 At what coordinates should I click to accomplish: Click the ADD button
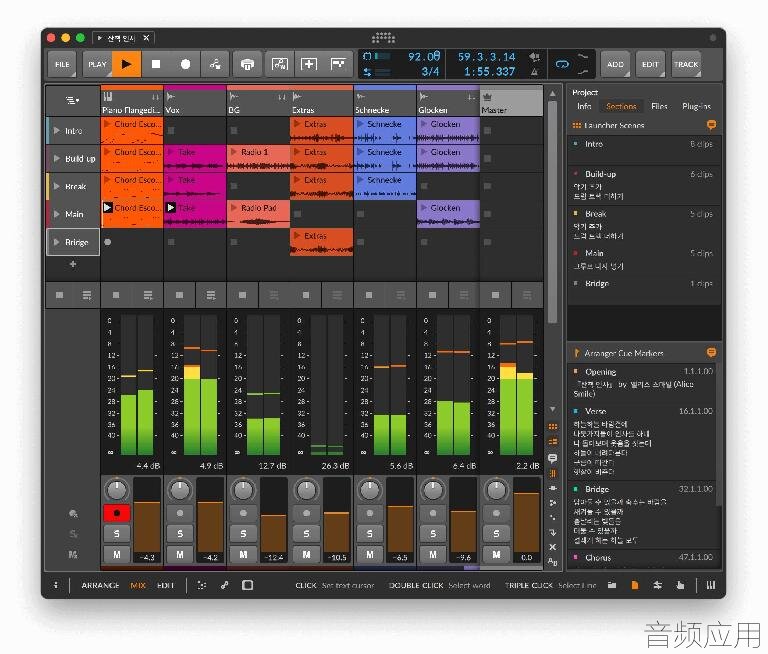click(x=615, y=64)
